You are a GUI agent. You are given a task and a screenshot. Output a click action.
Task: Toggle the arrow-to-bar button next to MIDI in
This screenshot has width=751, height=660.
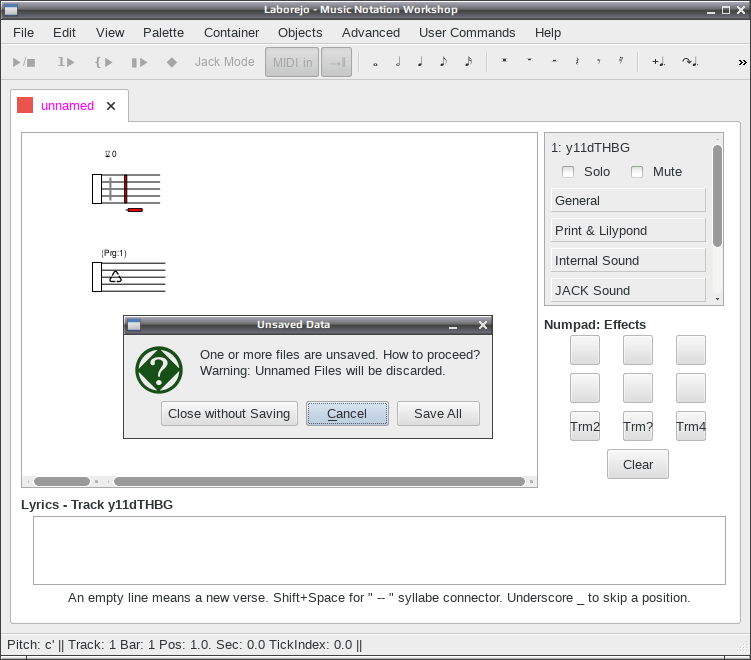click(336, 62)
